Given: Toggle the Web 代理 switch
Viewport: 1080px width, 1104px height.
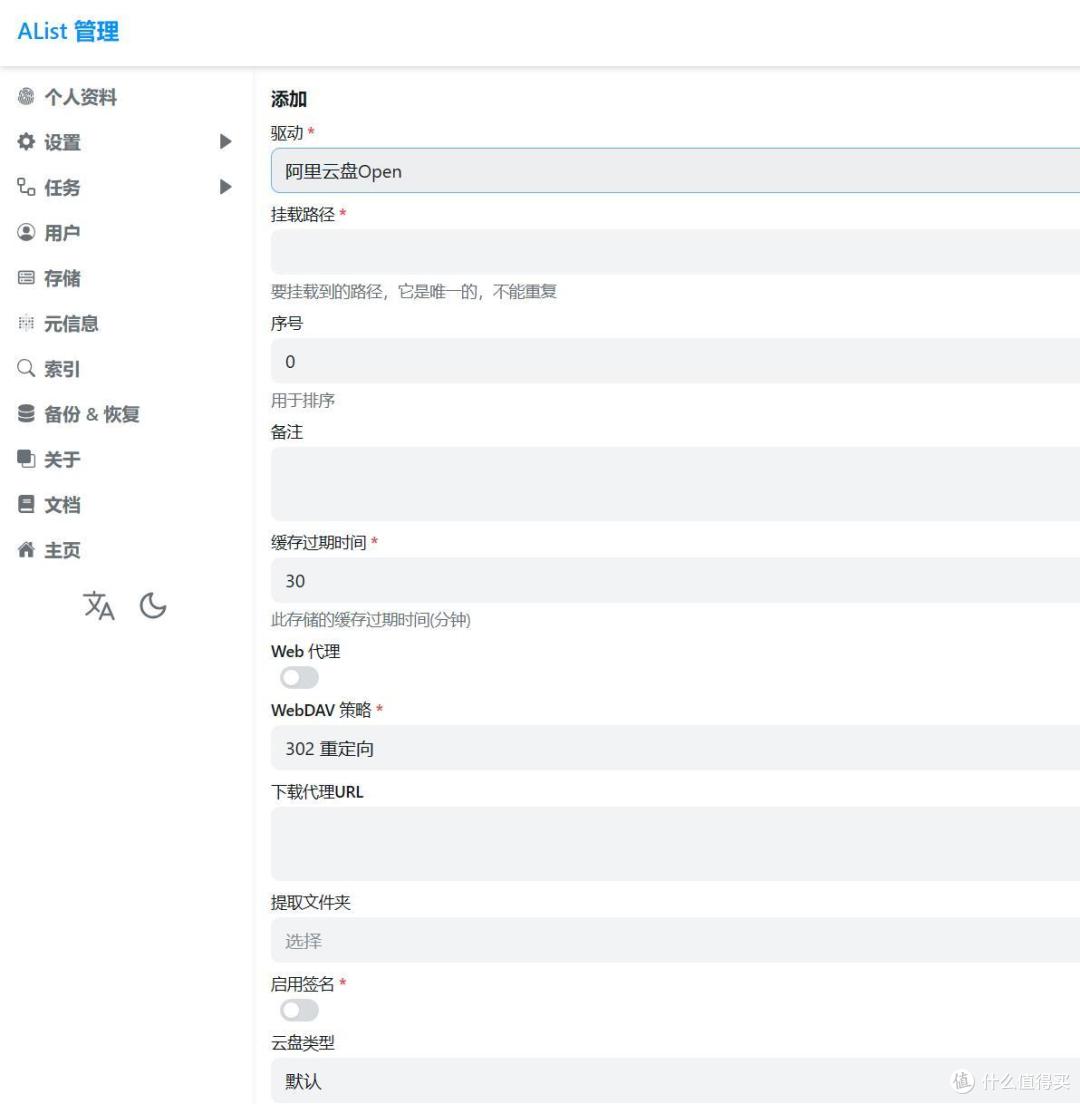Looking at the screenshot, I should [299, 678].
